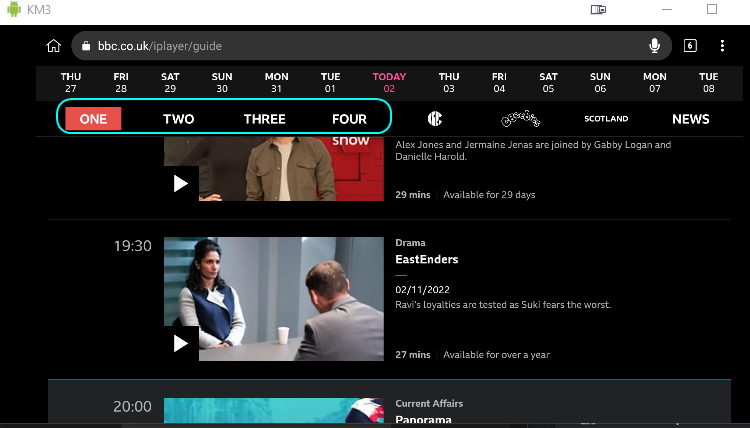Viewport: 750px width, 428px height.
Task: Click the 19:30 time label
Action: [x=132, y=246]
